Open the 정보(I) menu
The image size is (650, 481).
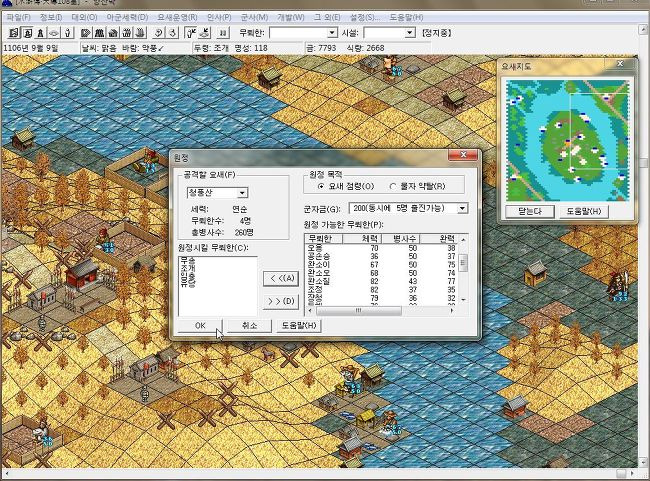(51, 17)
